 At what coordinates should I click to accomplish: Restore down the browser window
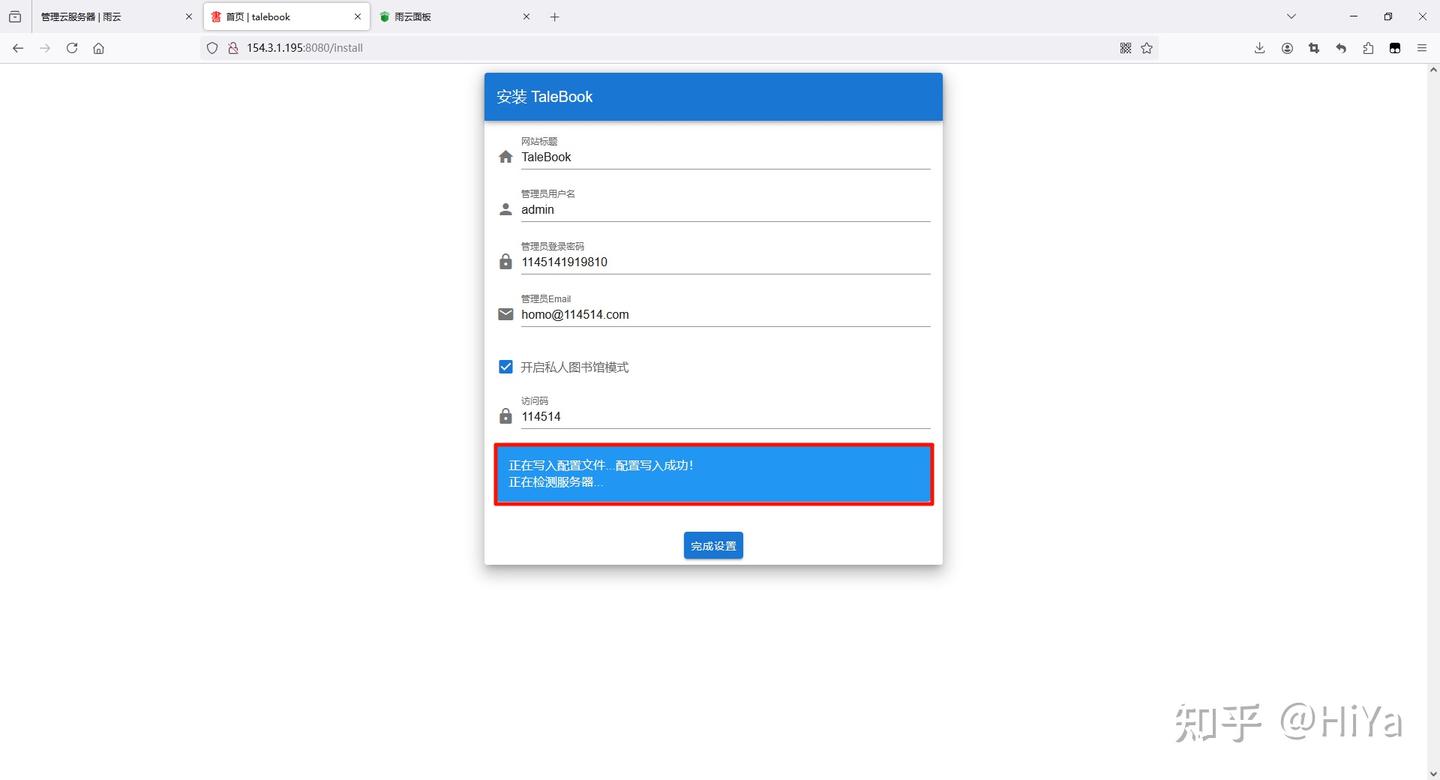pos(1388,17)
